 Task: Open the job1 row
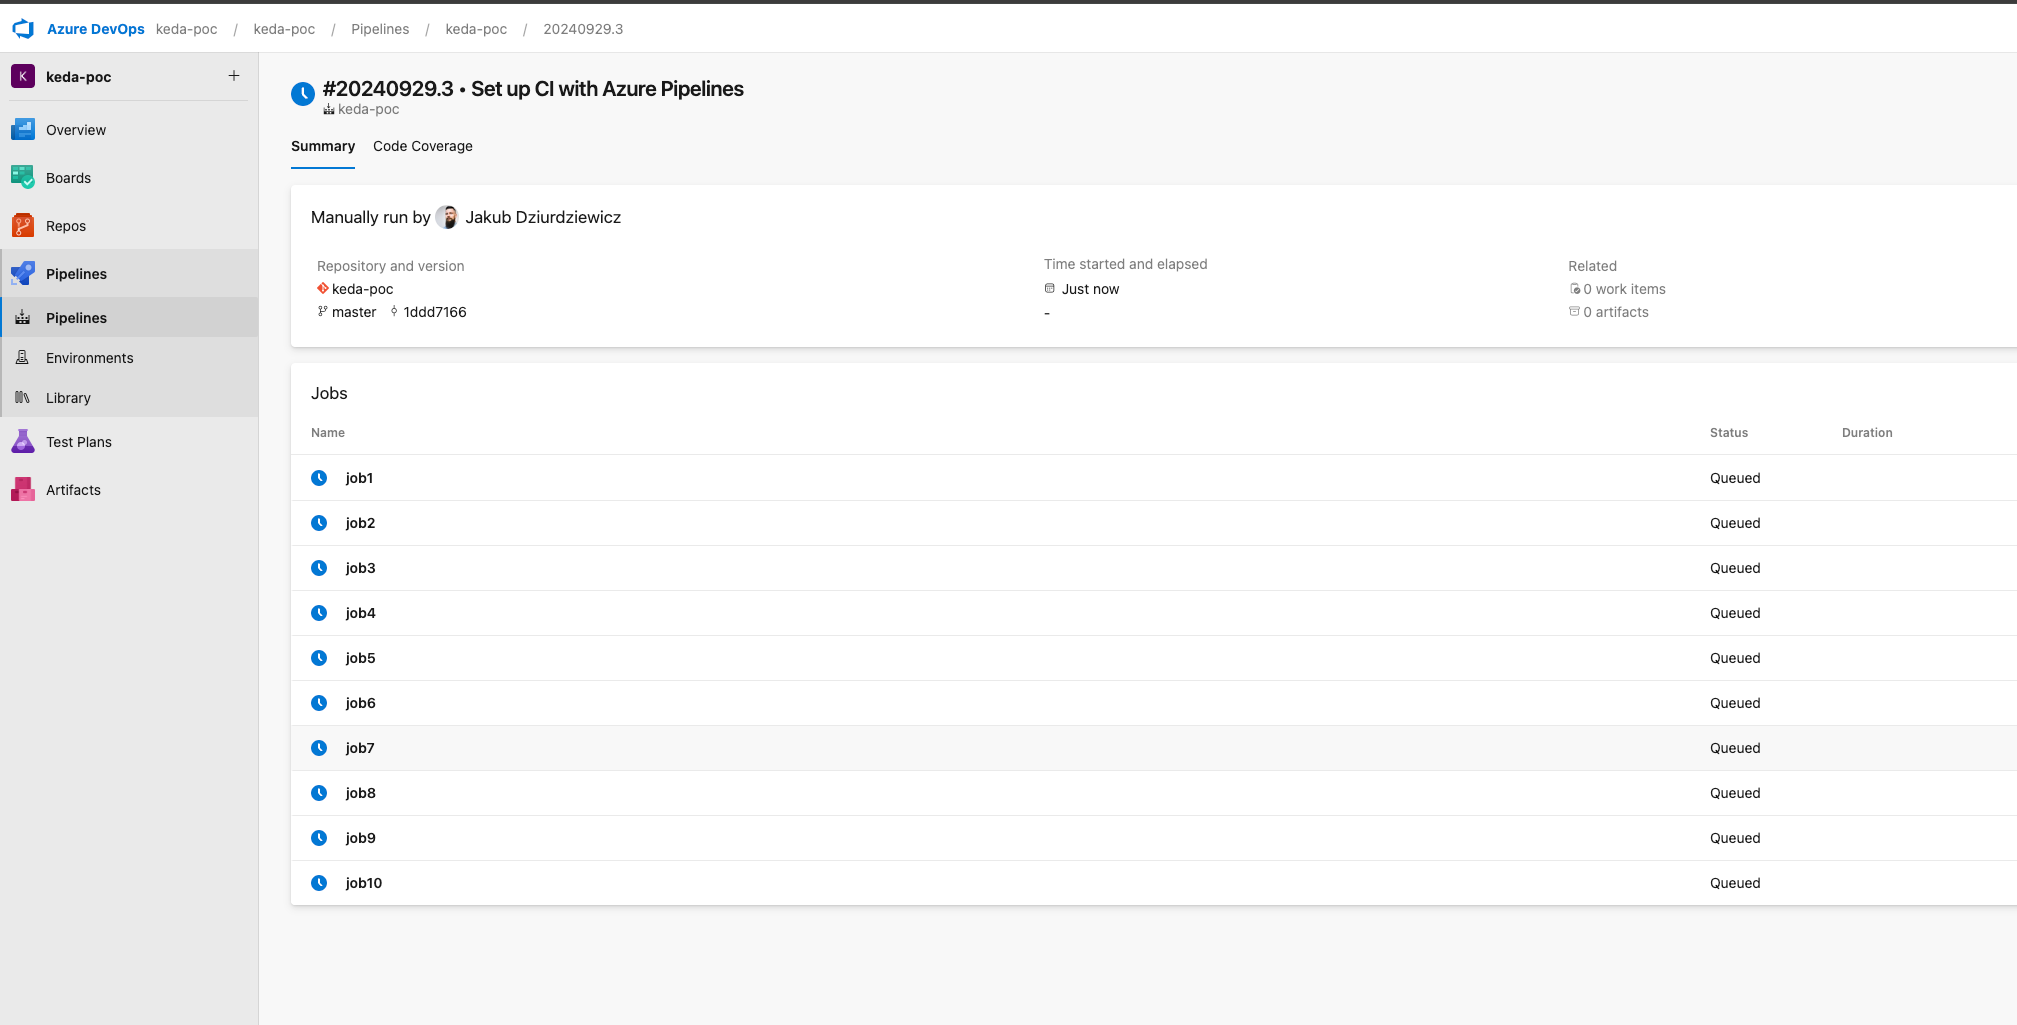point(1154,478)
